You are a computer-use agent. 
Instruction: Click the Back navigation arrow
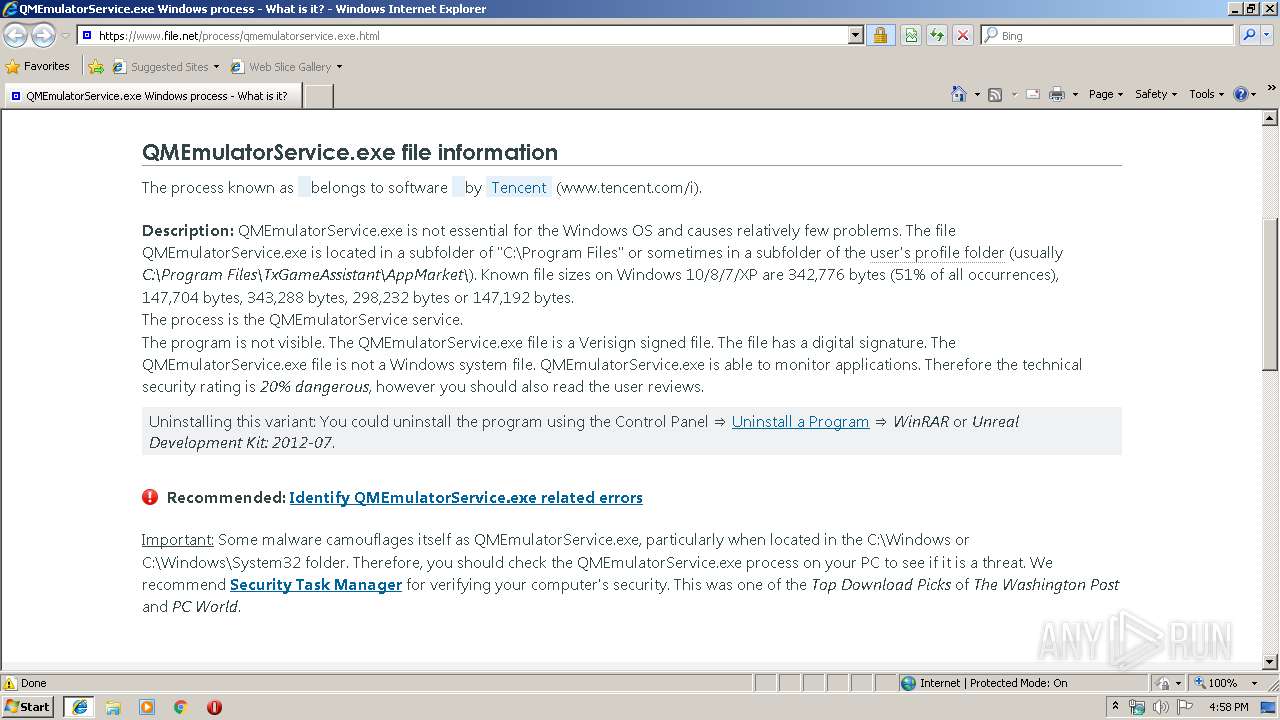[x=15, y=35]
